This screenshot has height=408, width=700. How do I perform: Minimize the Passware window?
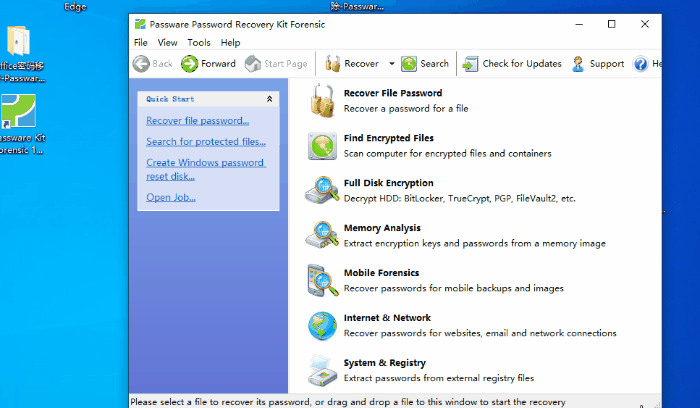tap(579, 24)
